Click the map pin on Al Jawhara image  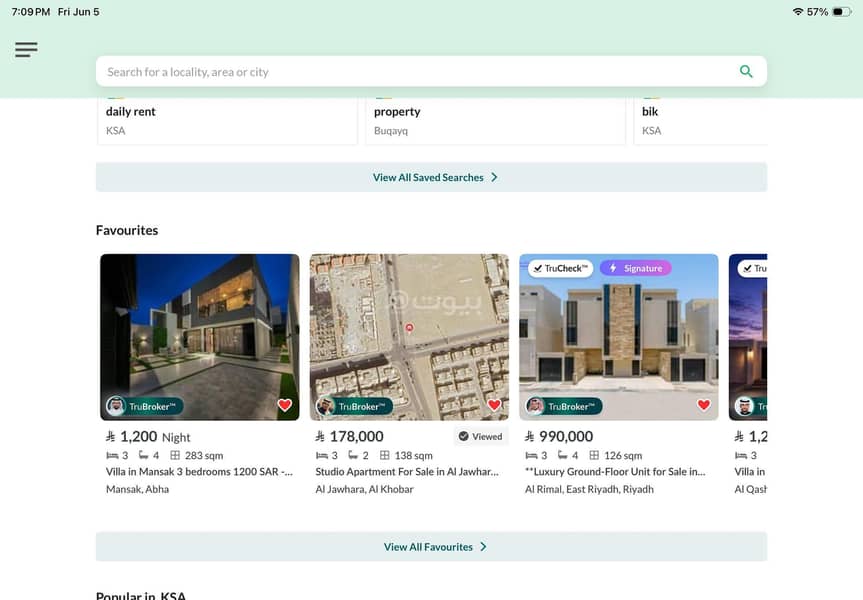pyautogui.click(x=409, y=328)
